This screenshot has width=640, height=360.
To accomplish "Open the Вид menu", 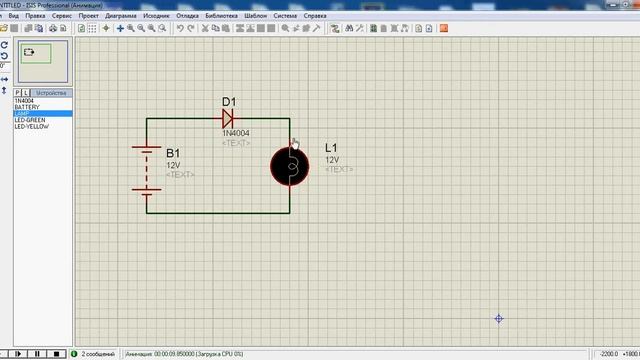I will [x=13, y=16].
